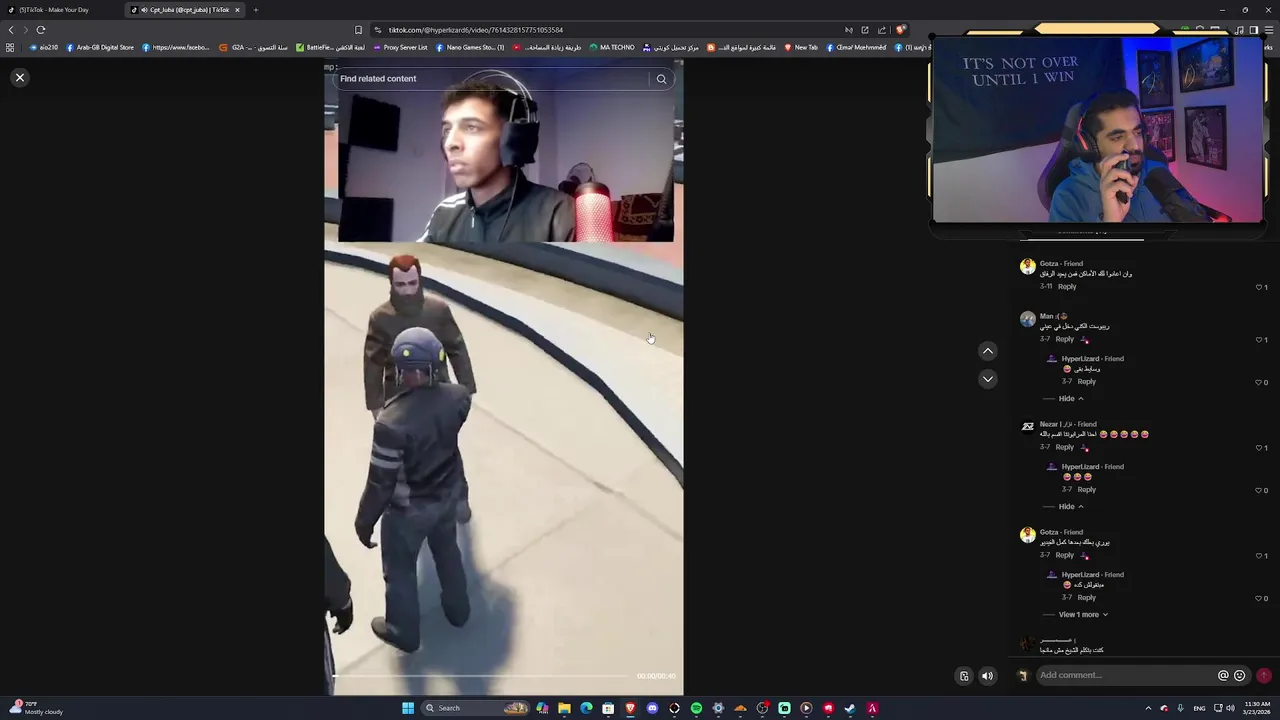
Task: Collapse replies under Man's comment with Hide
Action: [x=1071, y=398]
